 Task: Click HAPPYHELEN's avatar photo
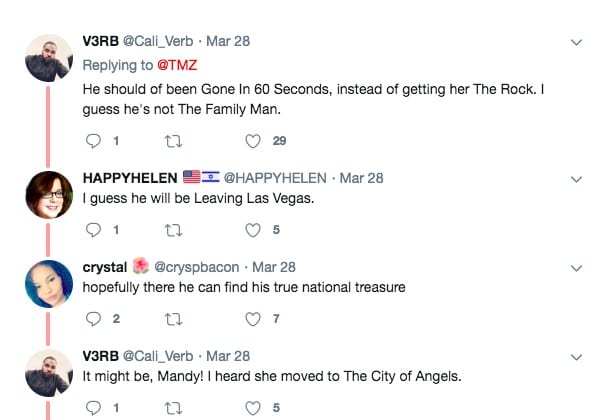point(48,192)
